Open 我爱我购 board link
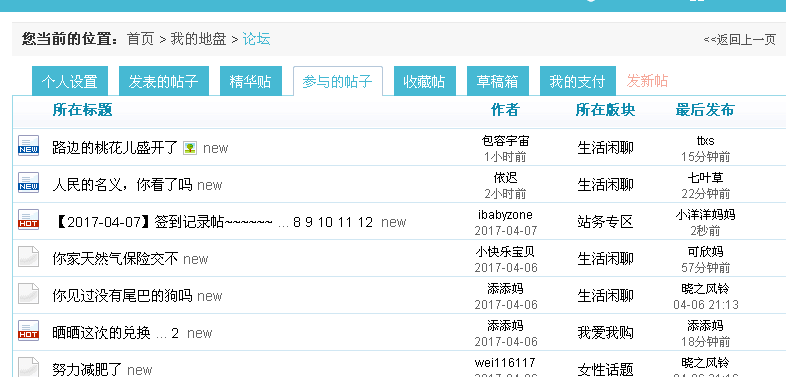 pos(606,333)
